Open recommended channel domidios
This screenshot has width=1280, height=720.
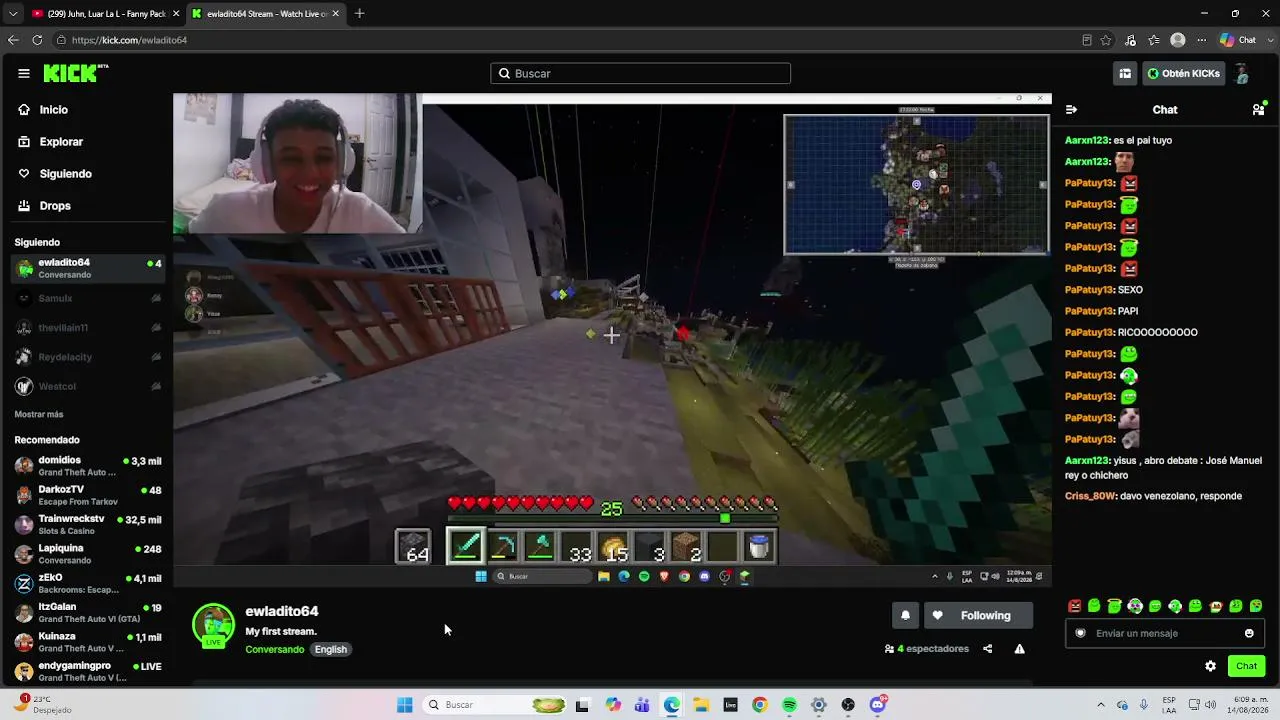coord(87,466)
